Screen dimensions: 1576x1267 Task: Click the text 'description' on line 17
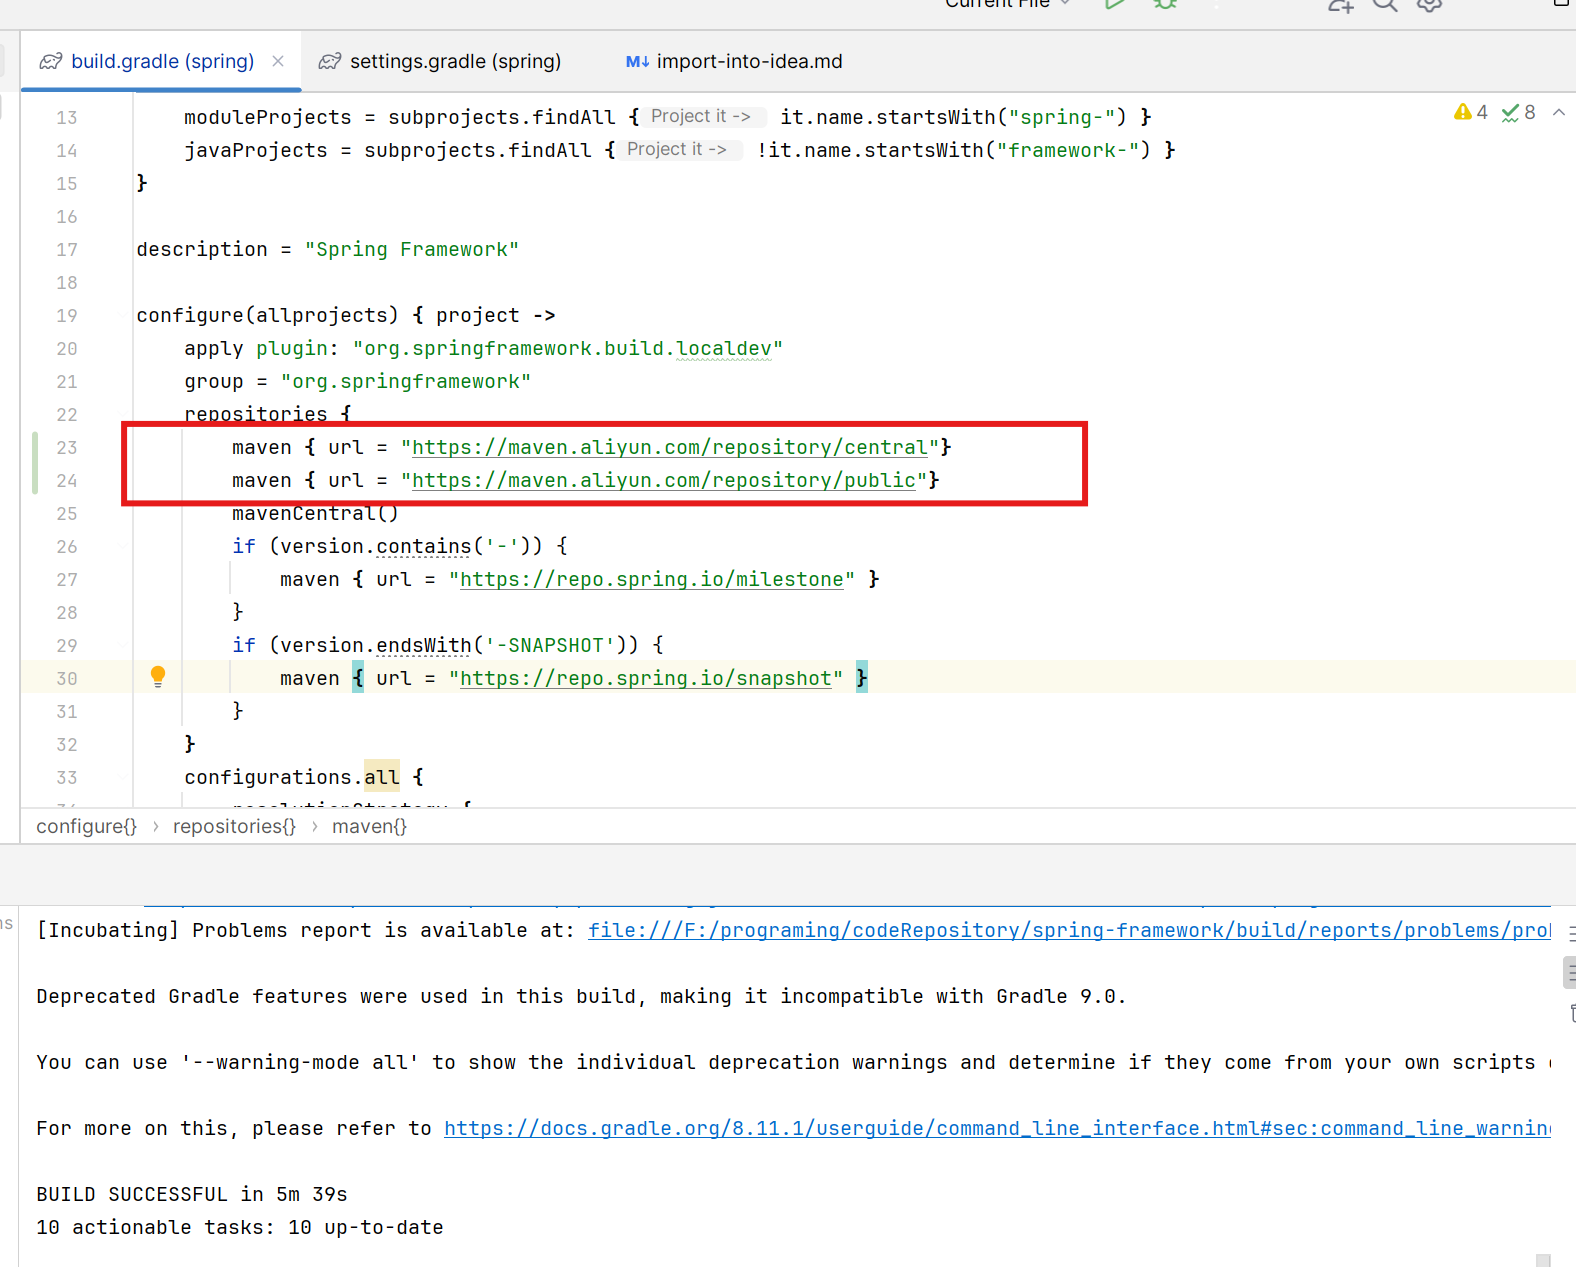(x=202, y=249)
